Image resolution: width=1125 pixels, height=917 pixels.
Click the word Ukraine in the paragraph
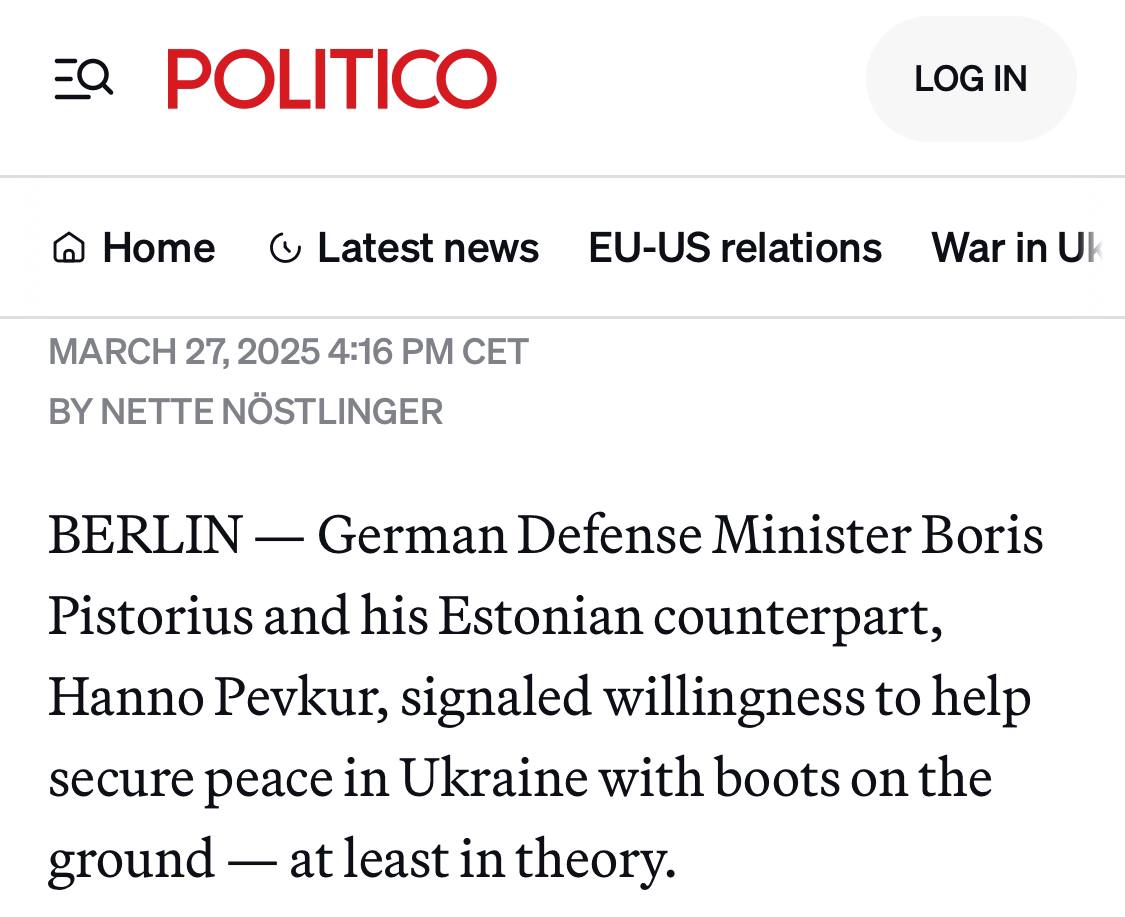[x=494, y=779]
